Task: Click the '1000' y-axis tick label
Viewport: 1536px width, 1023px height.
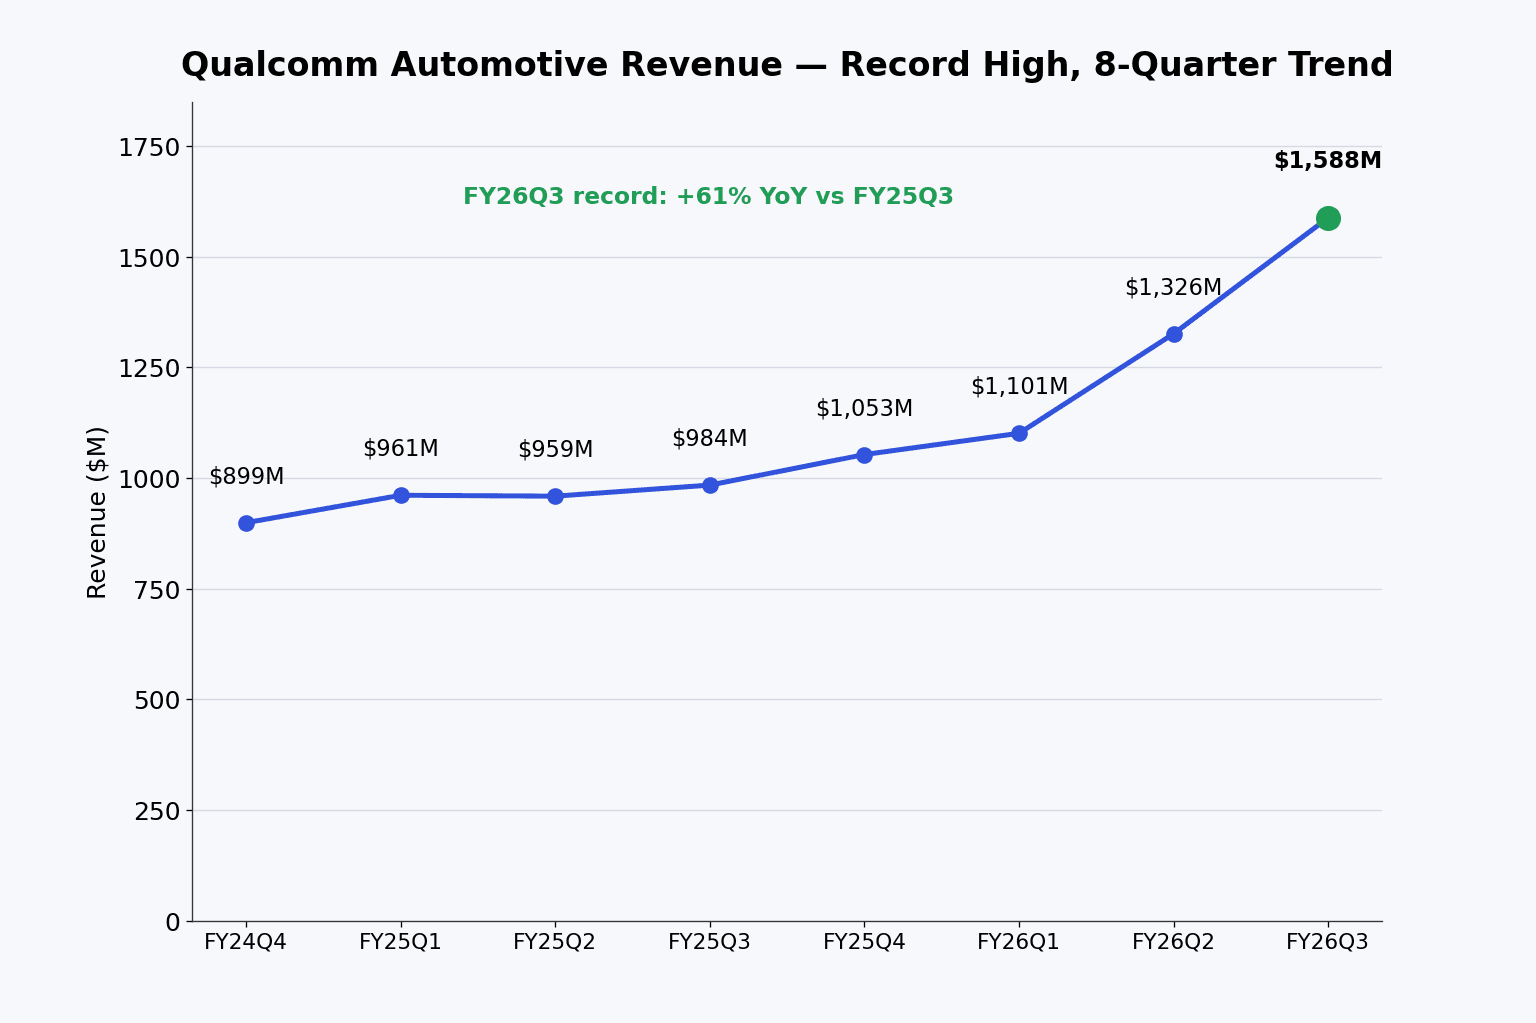Action: click(x=149, y=480)
